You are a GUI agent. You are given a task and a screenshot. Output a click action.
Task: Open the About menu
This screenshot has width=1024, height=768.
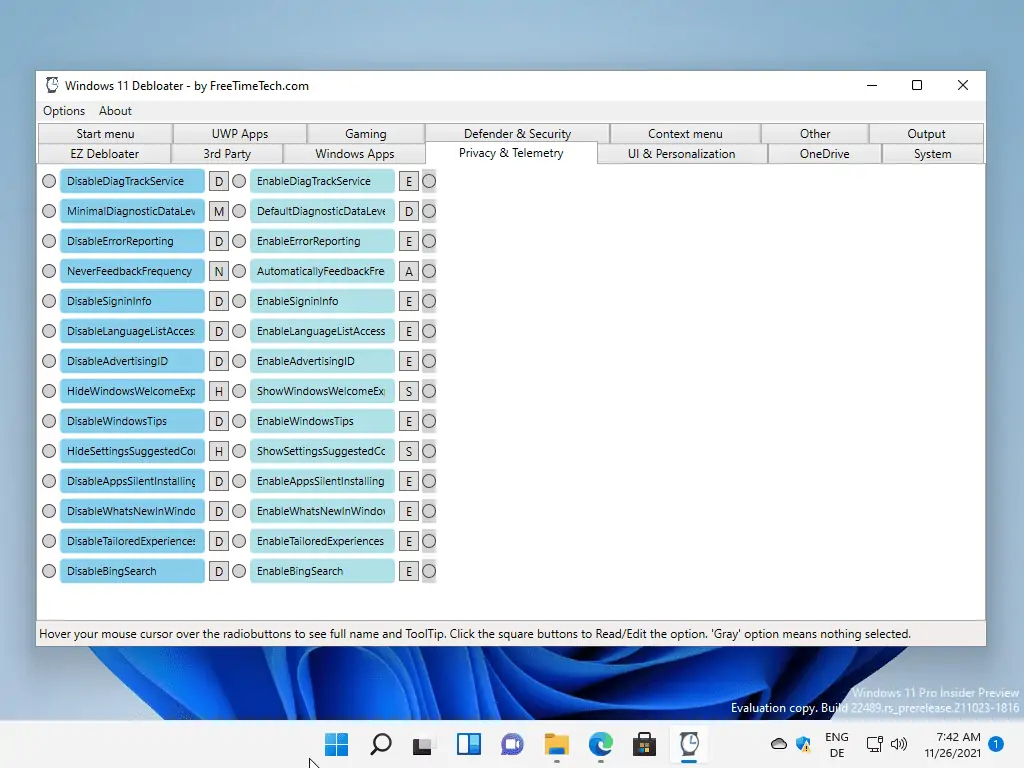coord(115,111)
